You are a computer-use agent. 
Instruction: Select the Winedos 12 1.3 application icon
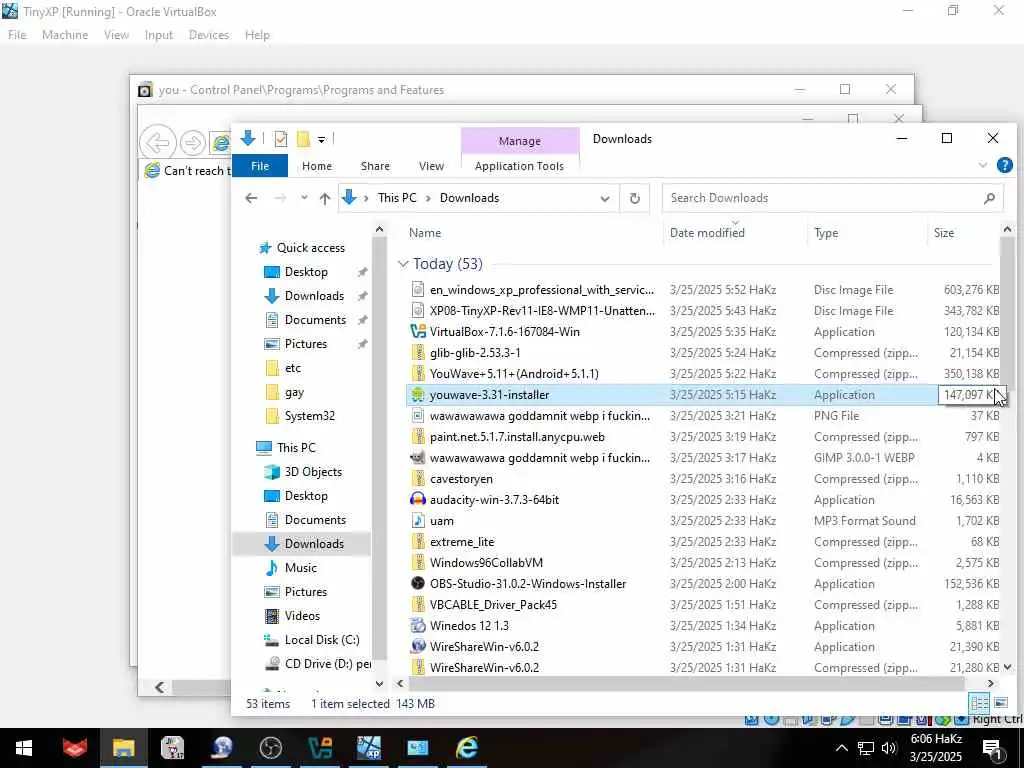(x=417, y=626)
